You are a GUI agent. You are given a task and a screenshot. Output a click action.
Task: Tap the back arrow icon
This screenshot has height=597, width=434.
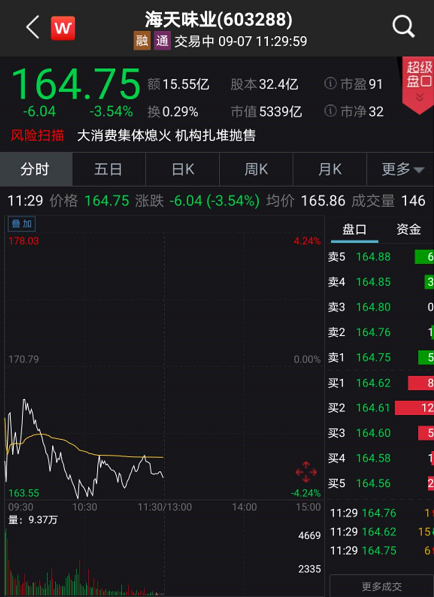33,27
